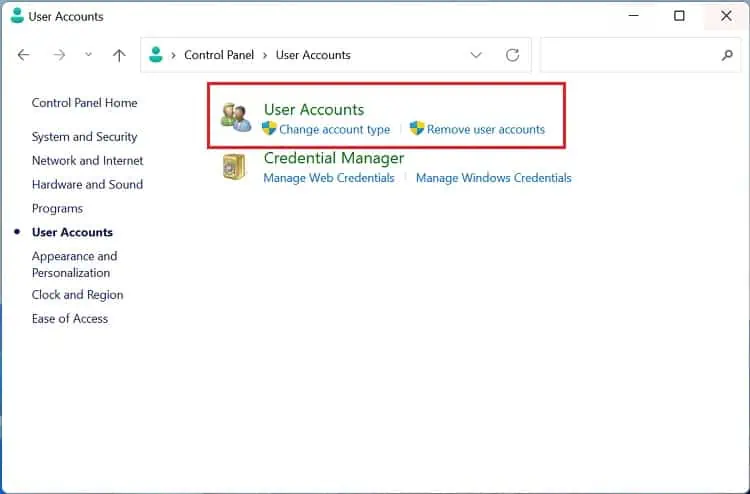This screenshot has height=494, width=750.
Task: Focus the Control Panel search box
Action: [x=640, y=55]
